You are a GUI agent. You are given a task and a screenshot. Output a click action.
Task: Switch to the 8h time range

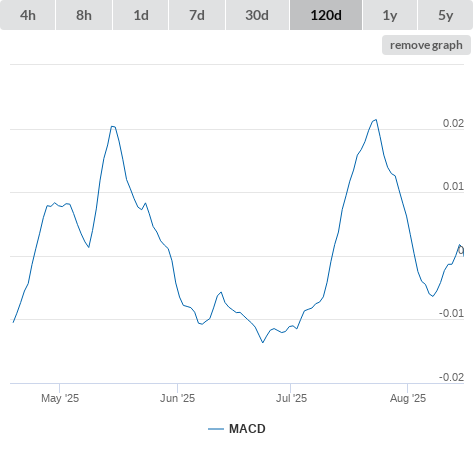tap(84, 15)
